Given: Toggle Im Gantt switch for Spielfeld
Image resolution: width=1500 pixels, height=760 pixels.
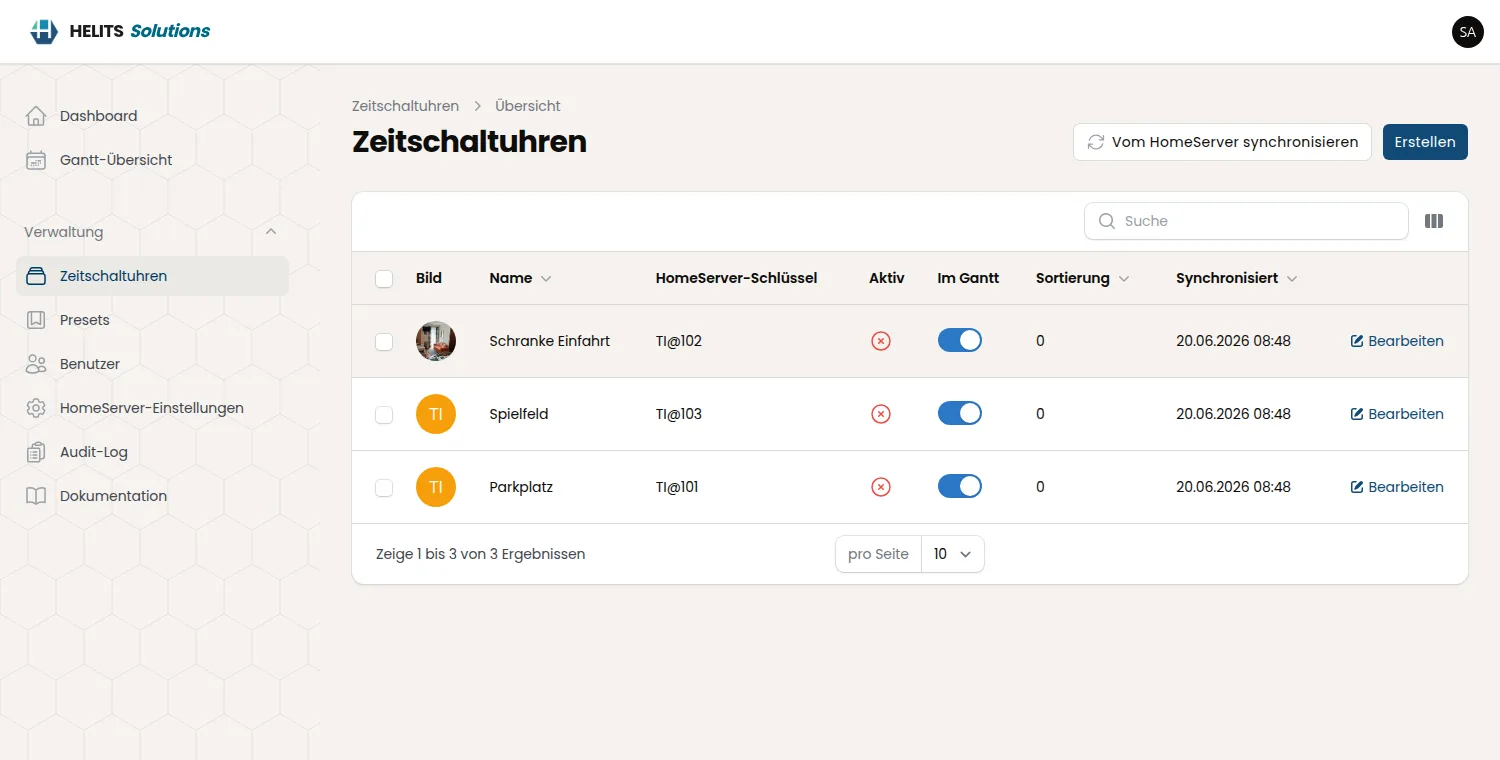Looking at the screenshot, I should tap(960, 413).
